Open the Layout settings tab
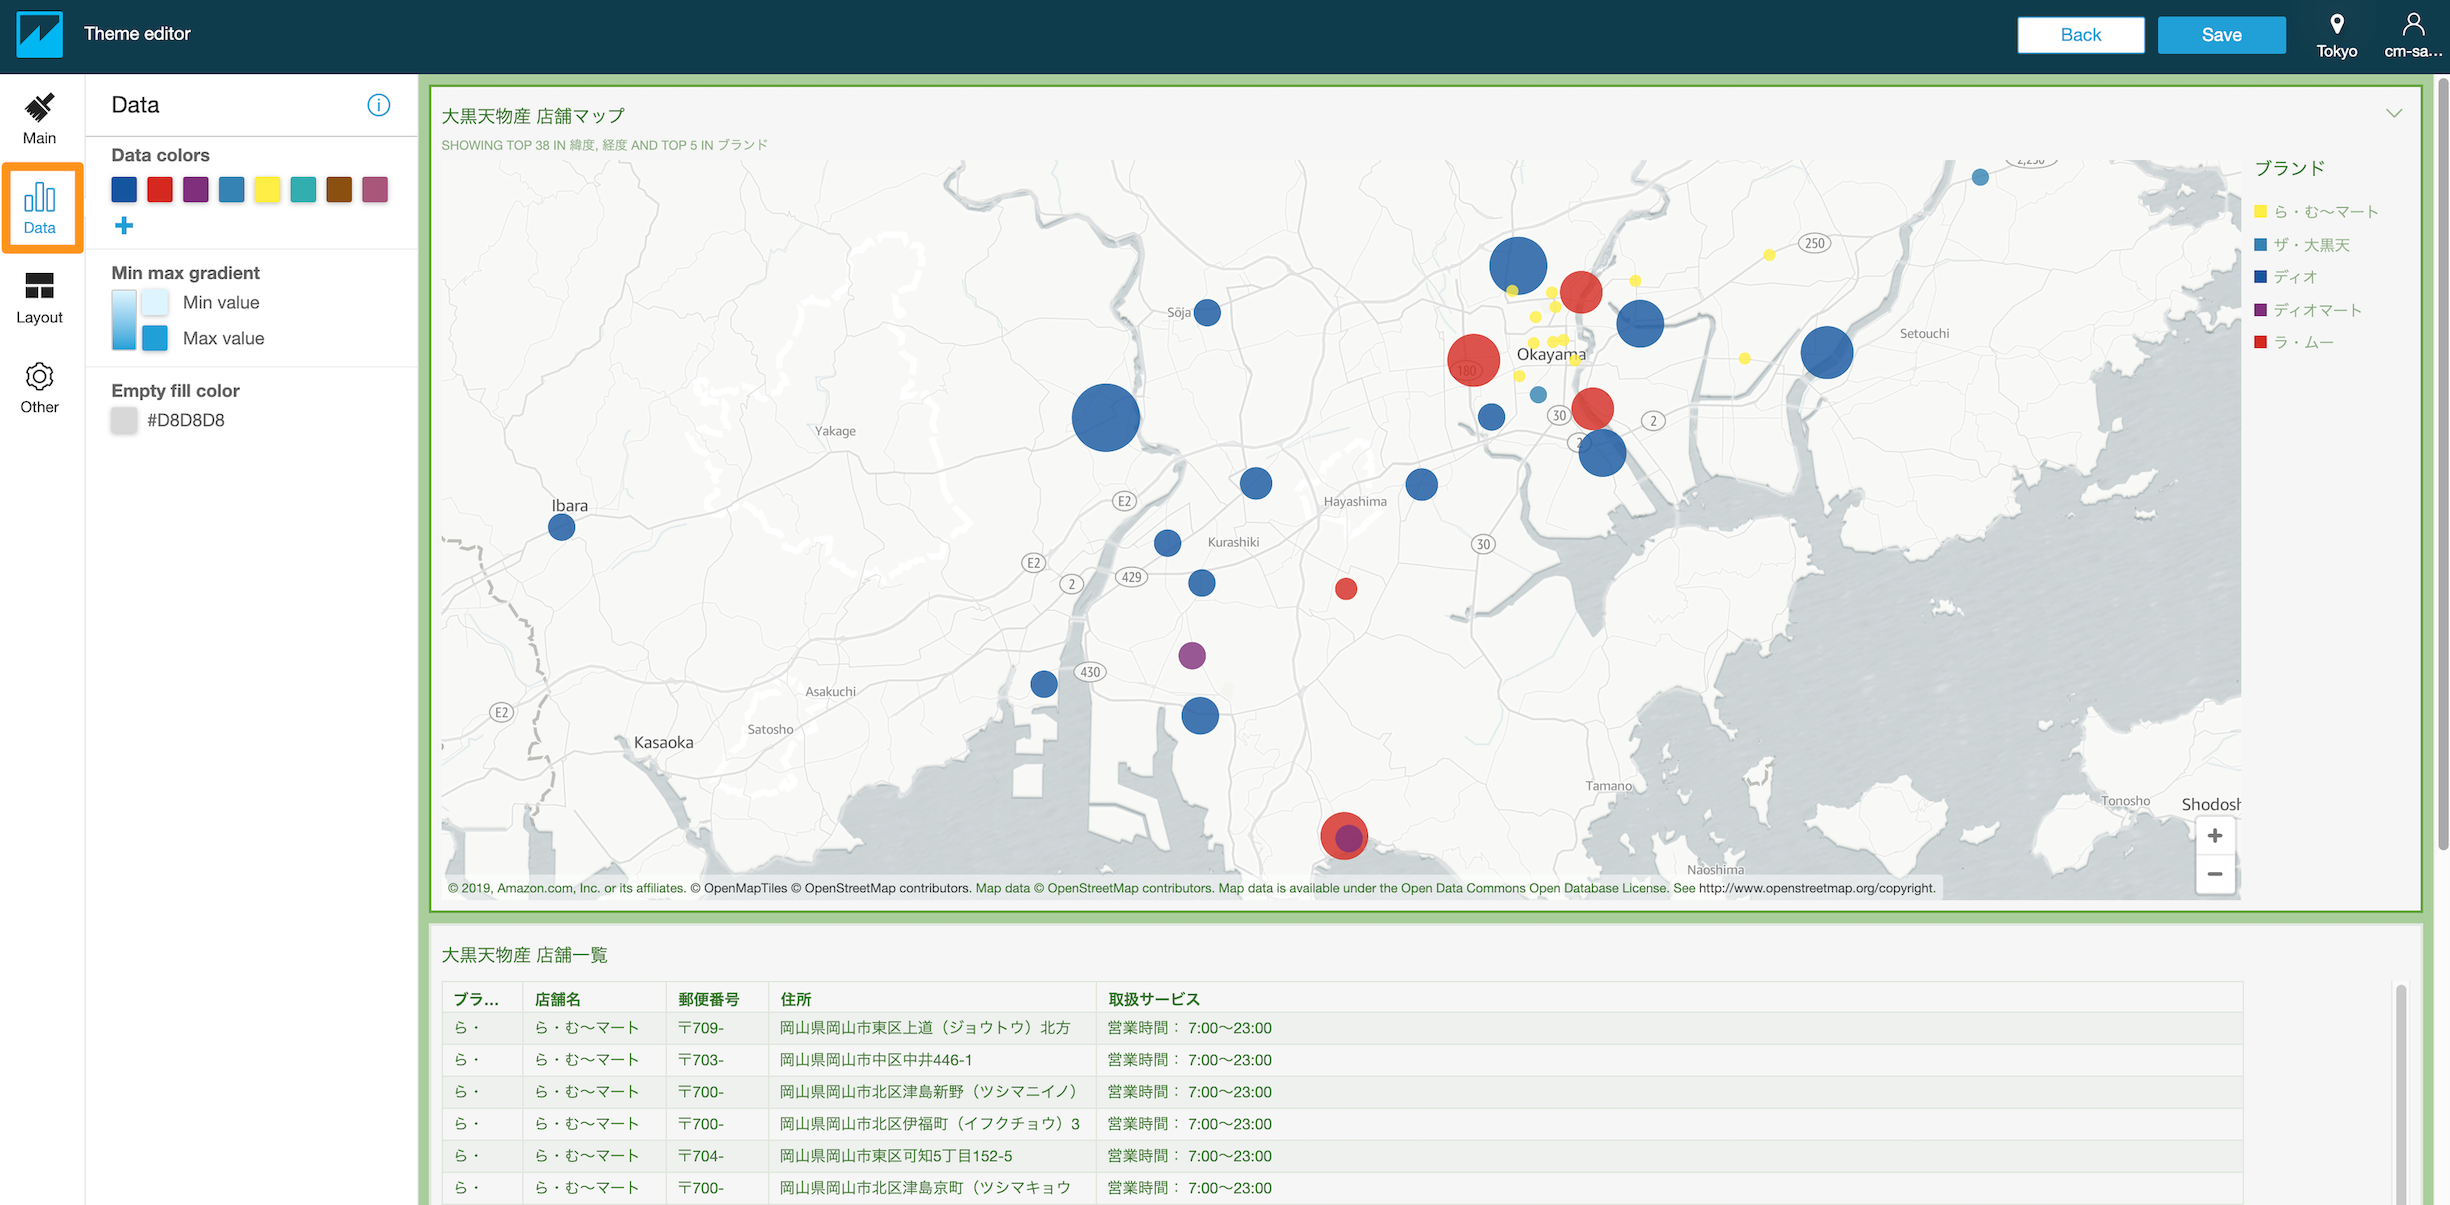 (x=40, y=298)
